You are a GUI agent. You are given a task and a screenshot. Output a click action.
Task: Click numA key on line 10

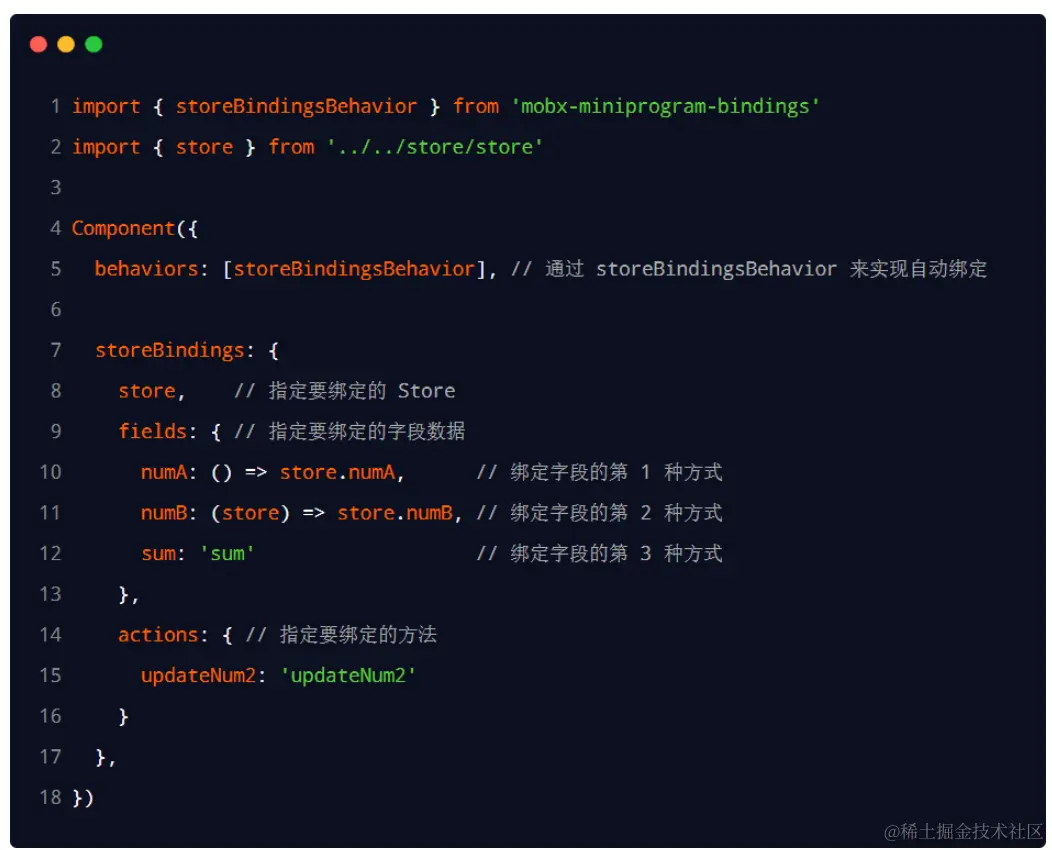tap(164, 472)
